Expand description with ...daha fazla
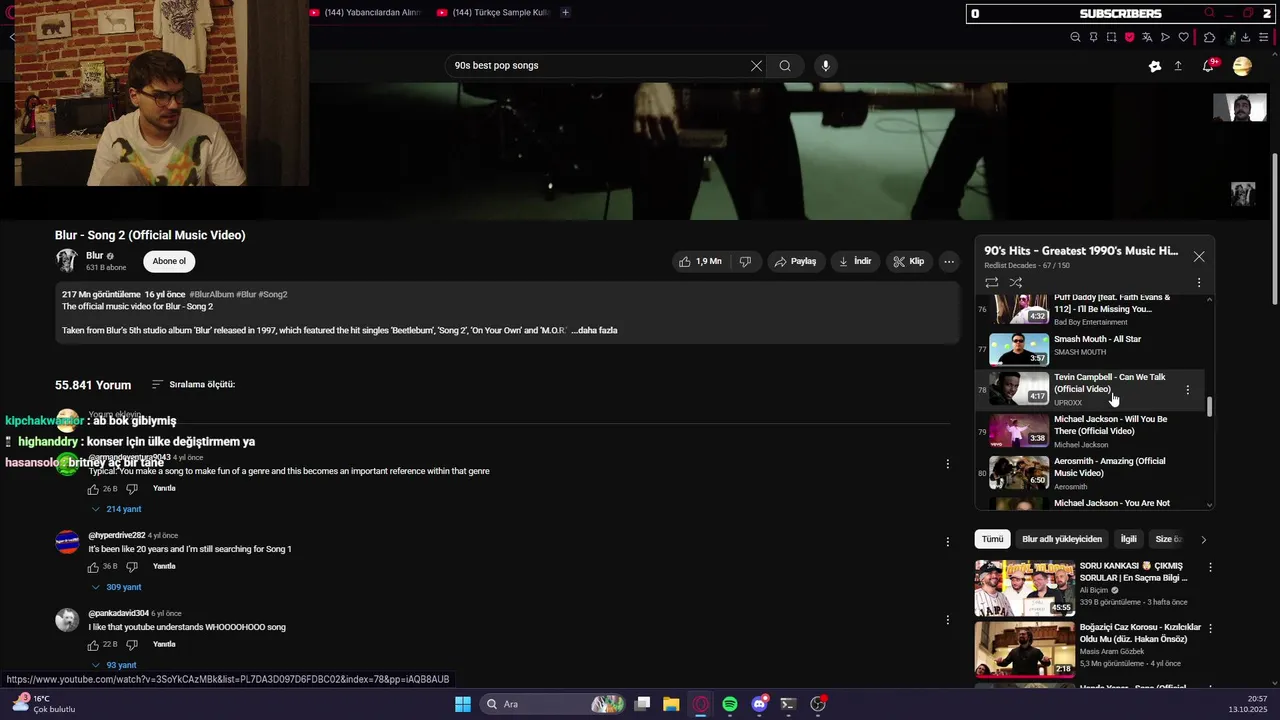 pos(594,330)
